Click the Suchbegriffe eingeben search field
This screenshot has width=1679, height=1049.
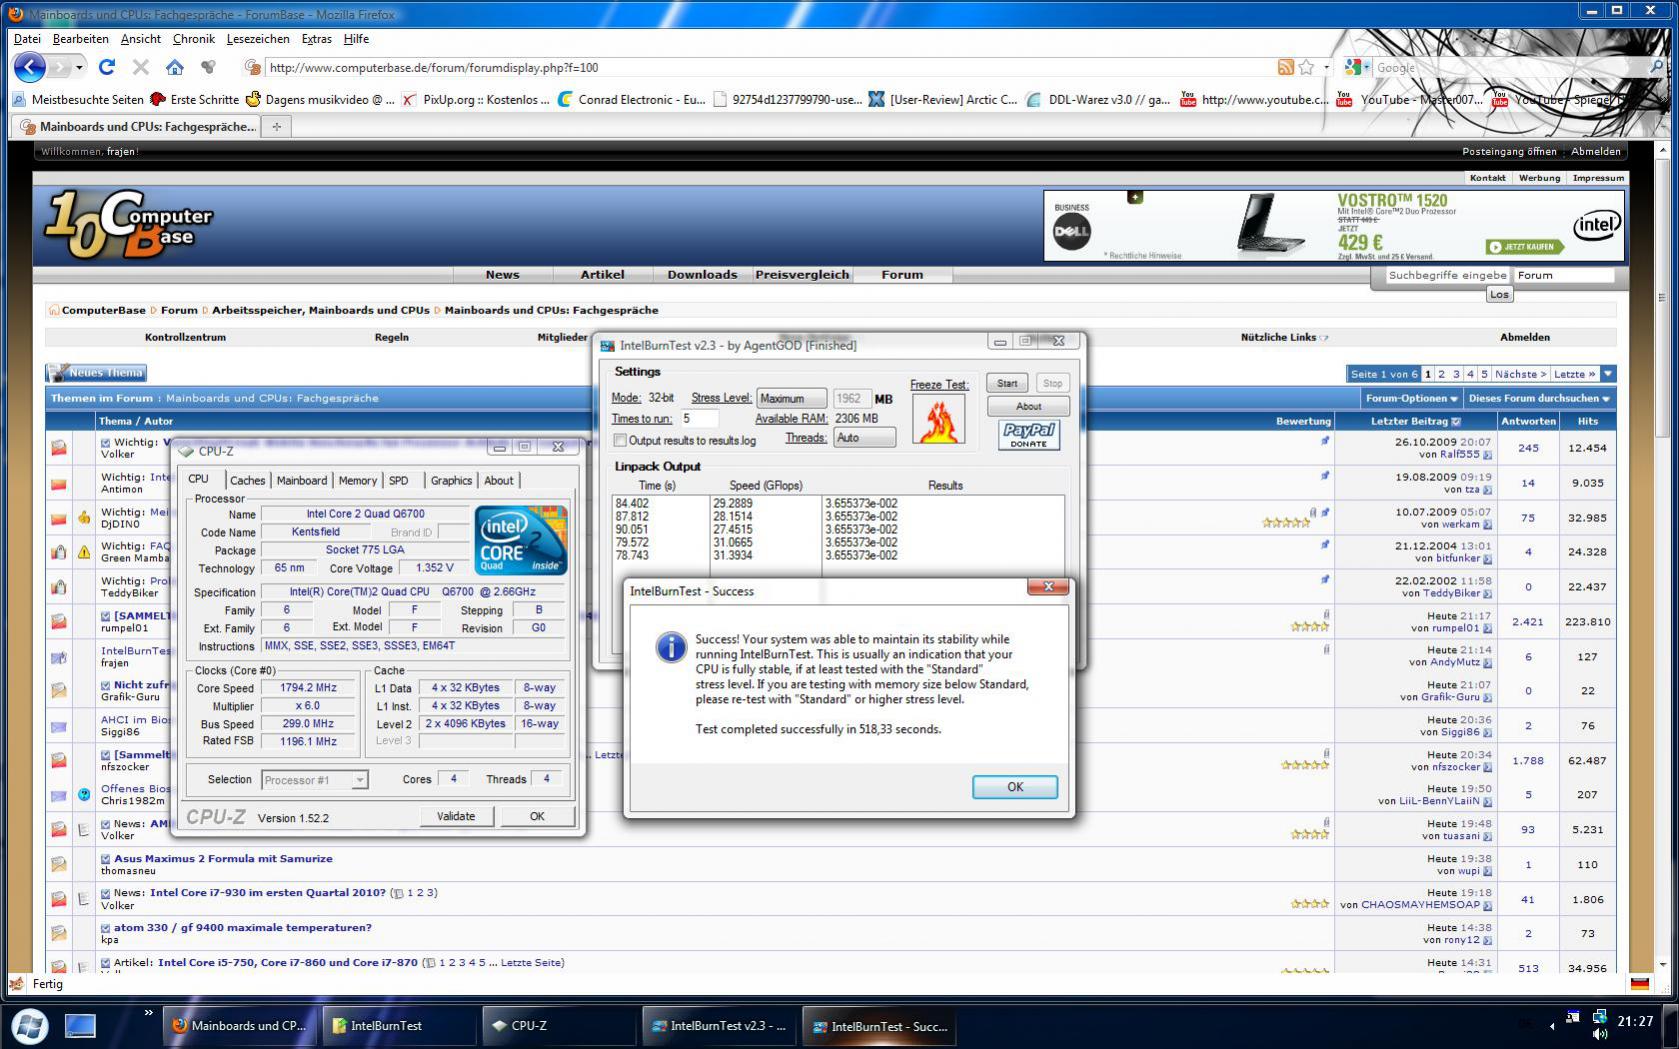point(1448,275)
